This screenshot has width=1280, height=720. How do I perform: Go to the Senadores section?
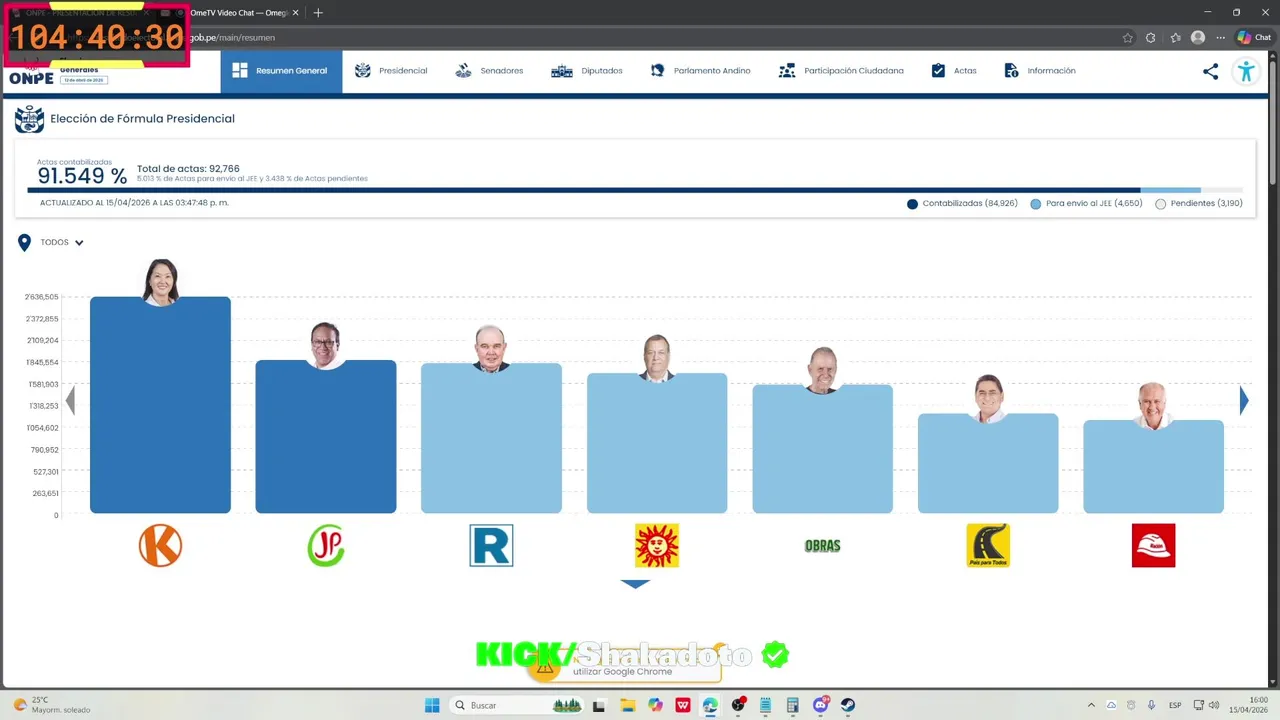click(x=489, y=71)
